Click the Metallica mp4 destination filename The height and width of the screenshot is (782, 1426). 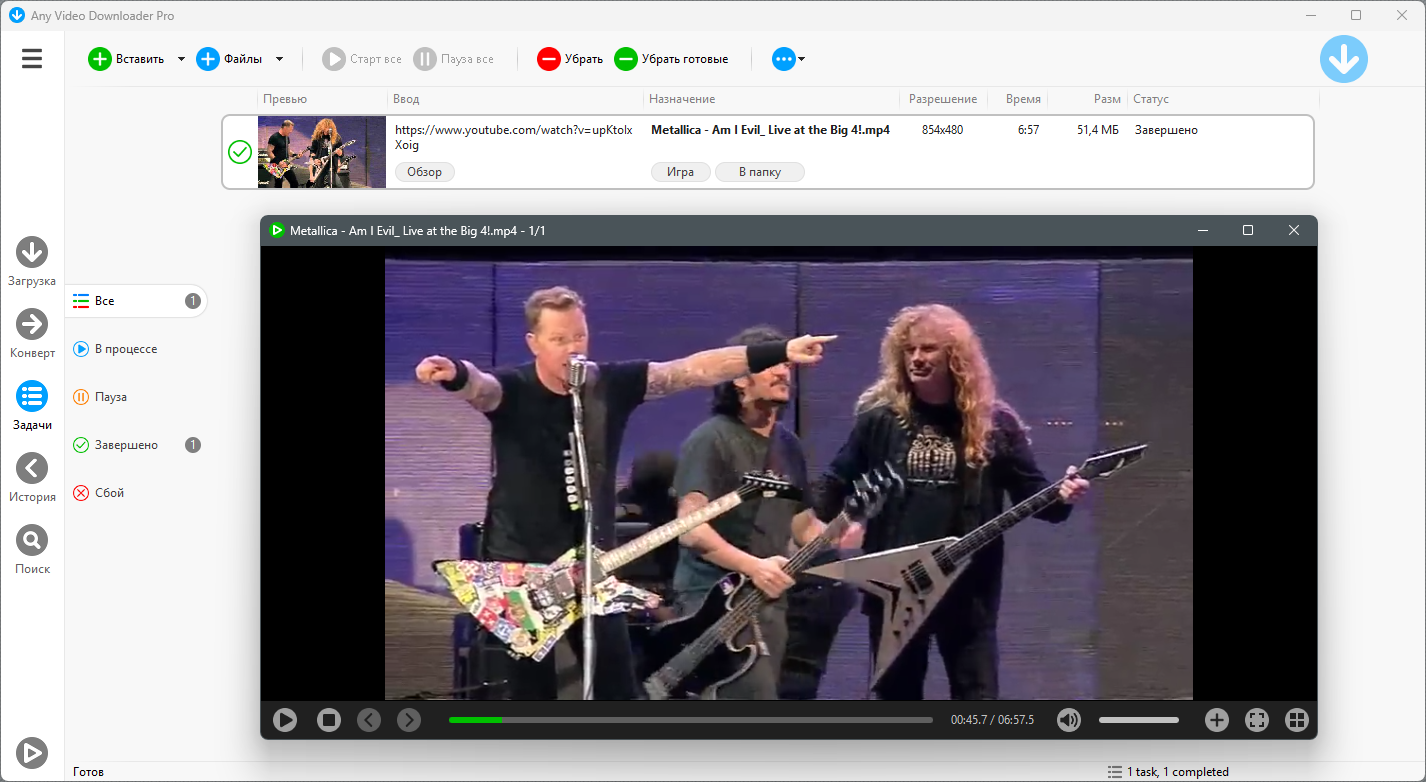(770, 130)
